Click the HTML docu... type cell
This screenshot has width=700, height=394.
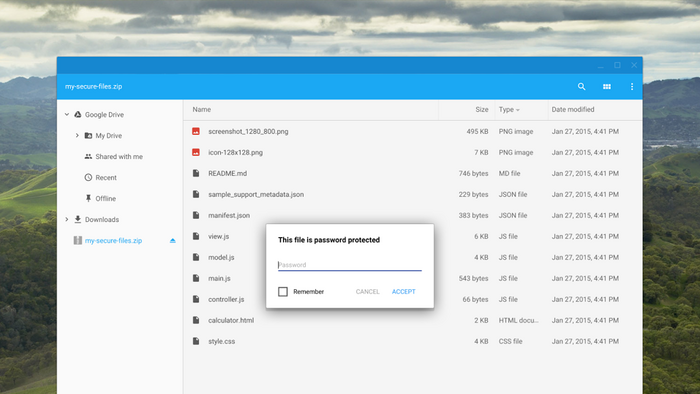click(x=518, y=320)
